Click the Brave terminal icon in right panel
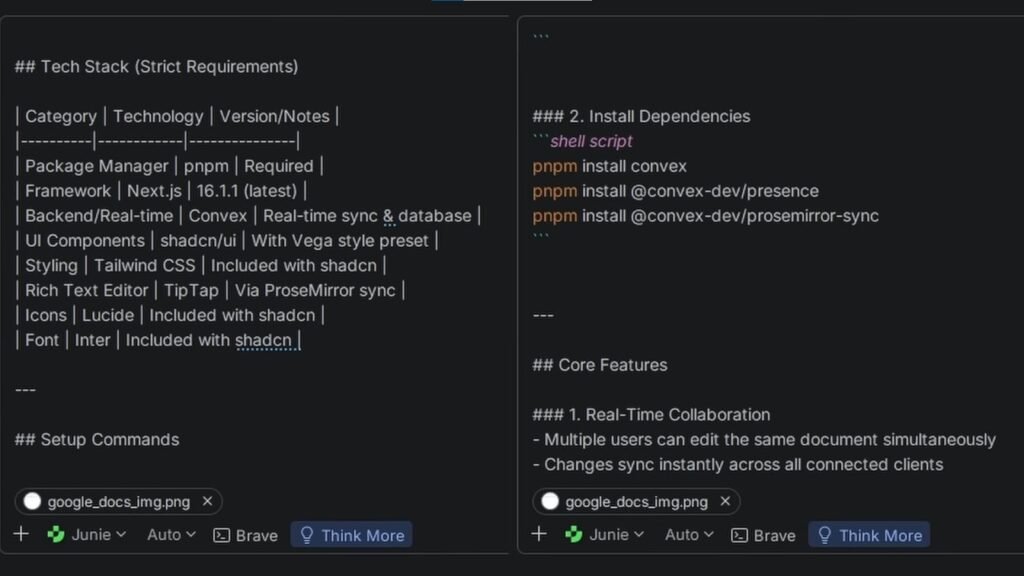 click(740, 536)
